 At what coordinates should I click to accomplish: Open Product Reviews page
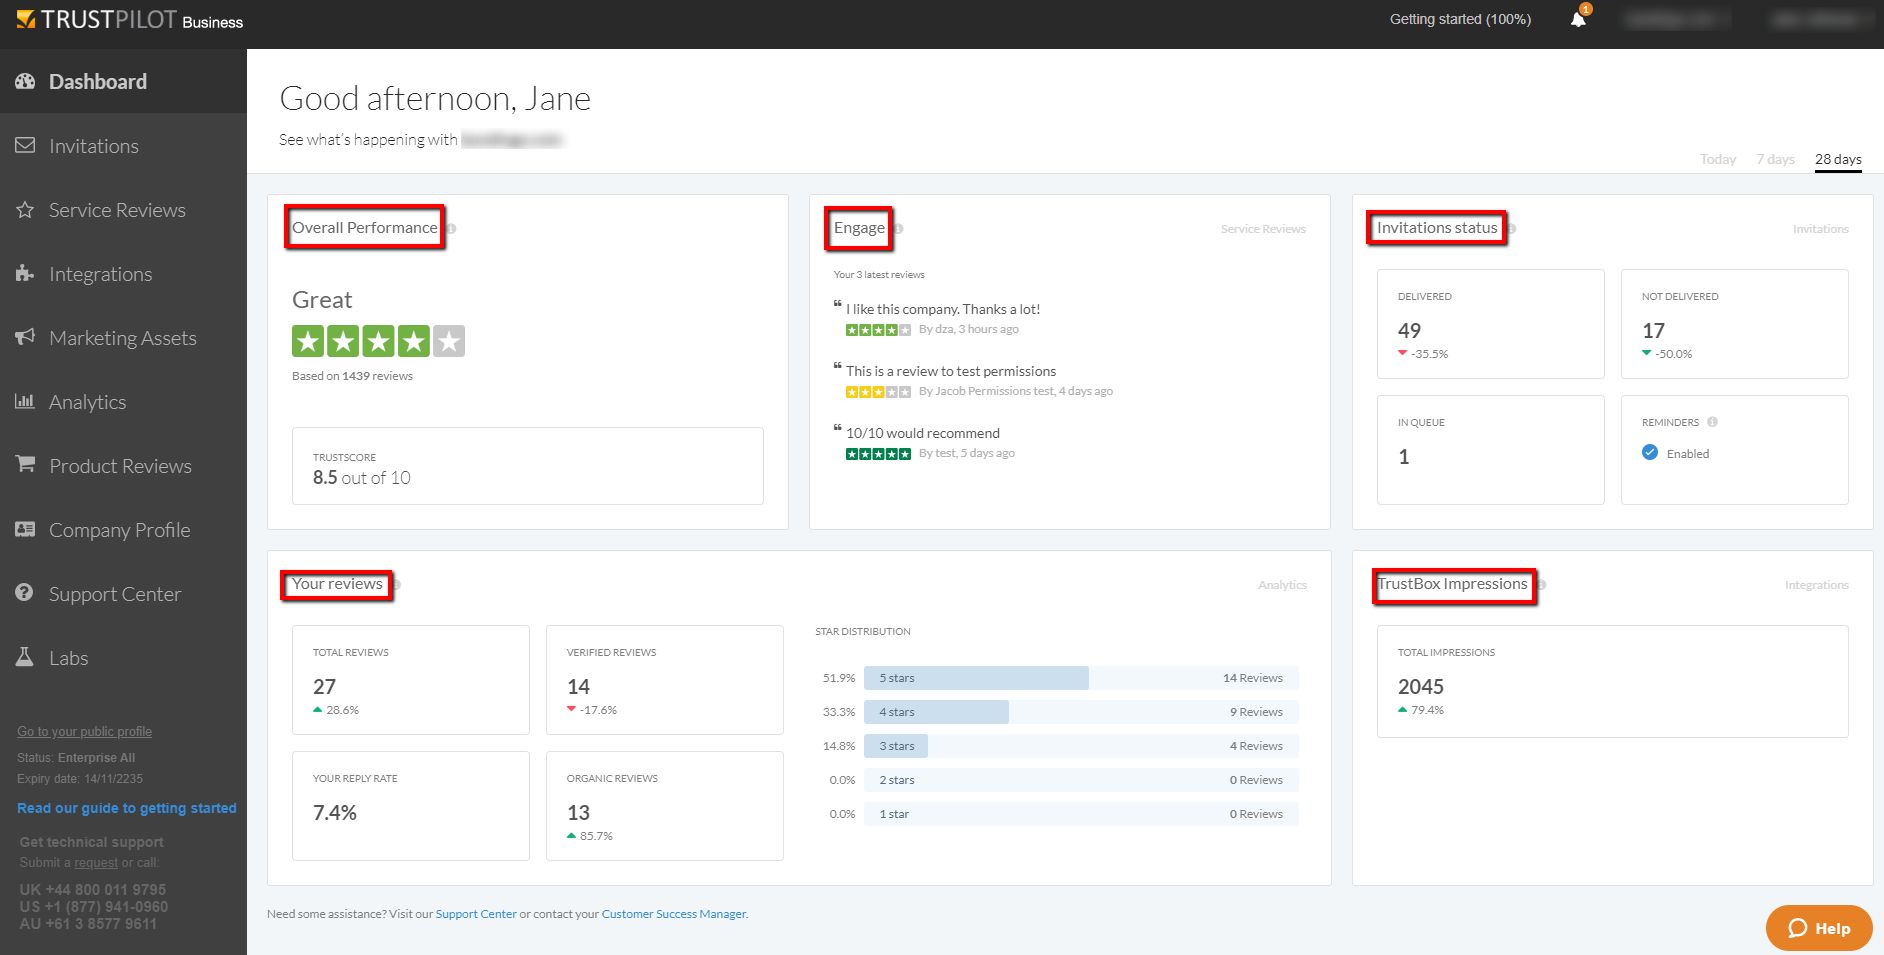coord(123,466)
